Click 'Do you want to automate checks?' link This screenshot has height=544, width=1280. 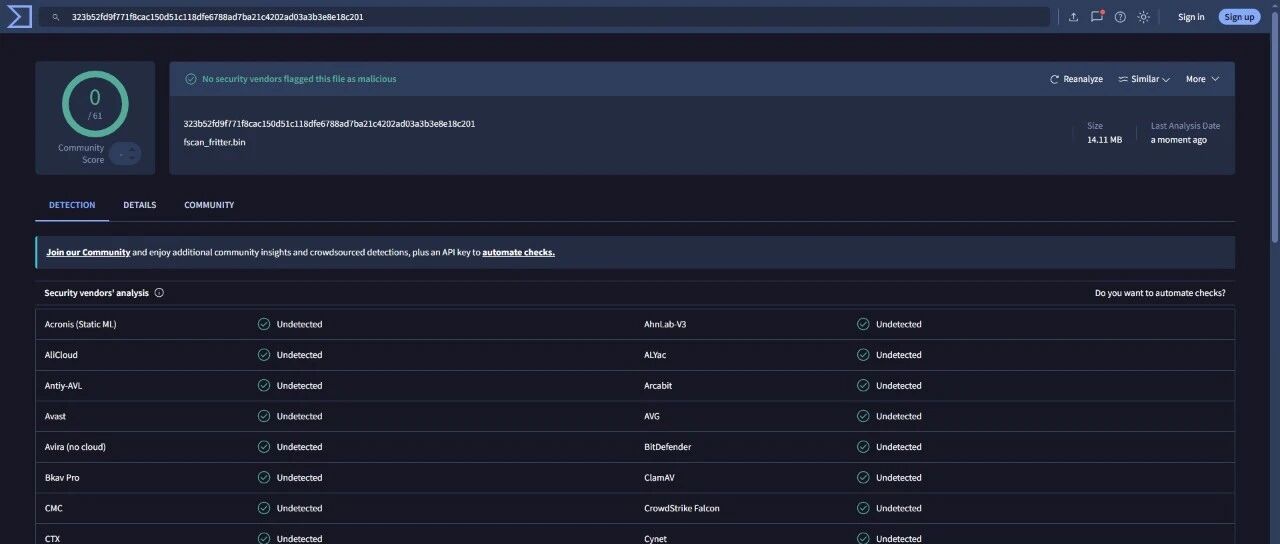point(1160,293)
